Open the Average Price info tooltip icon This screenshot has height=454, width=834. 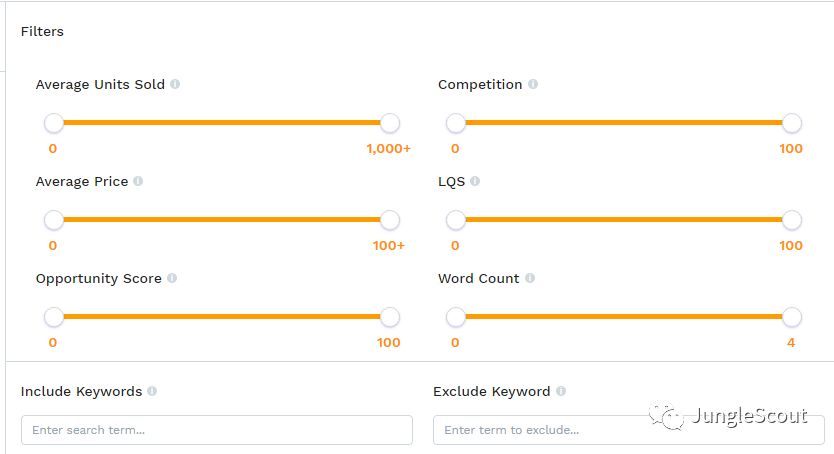[x=138, y=182]
